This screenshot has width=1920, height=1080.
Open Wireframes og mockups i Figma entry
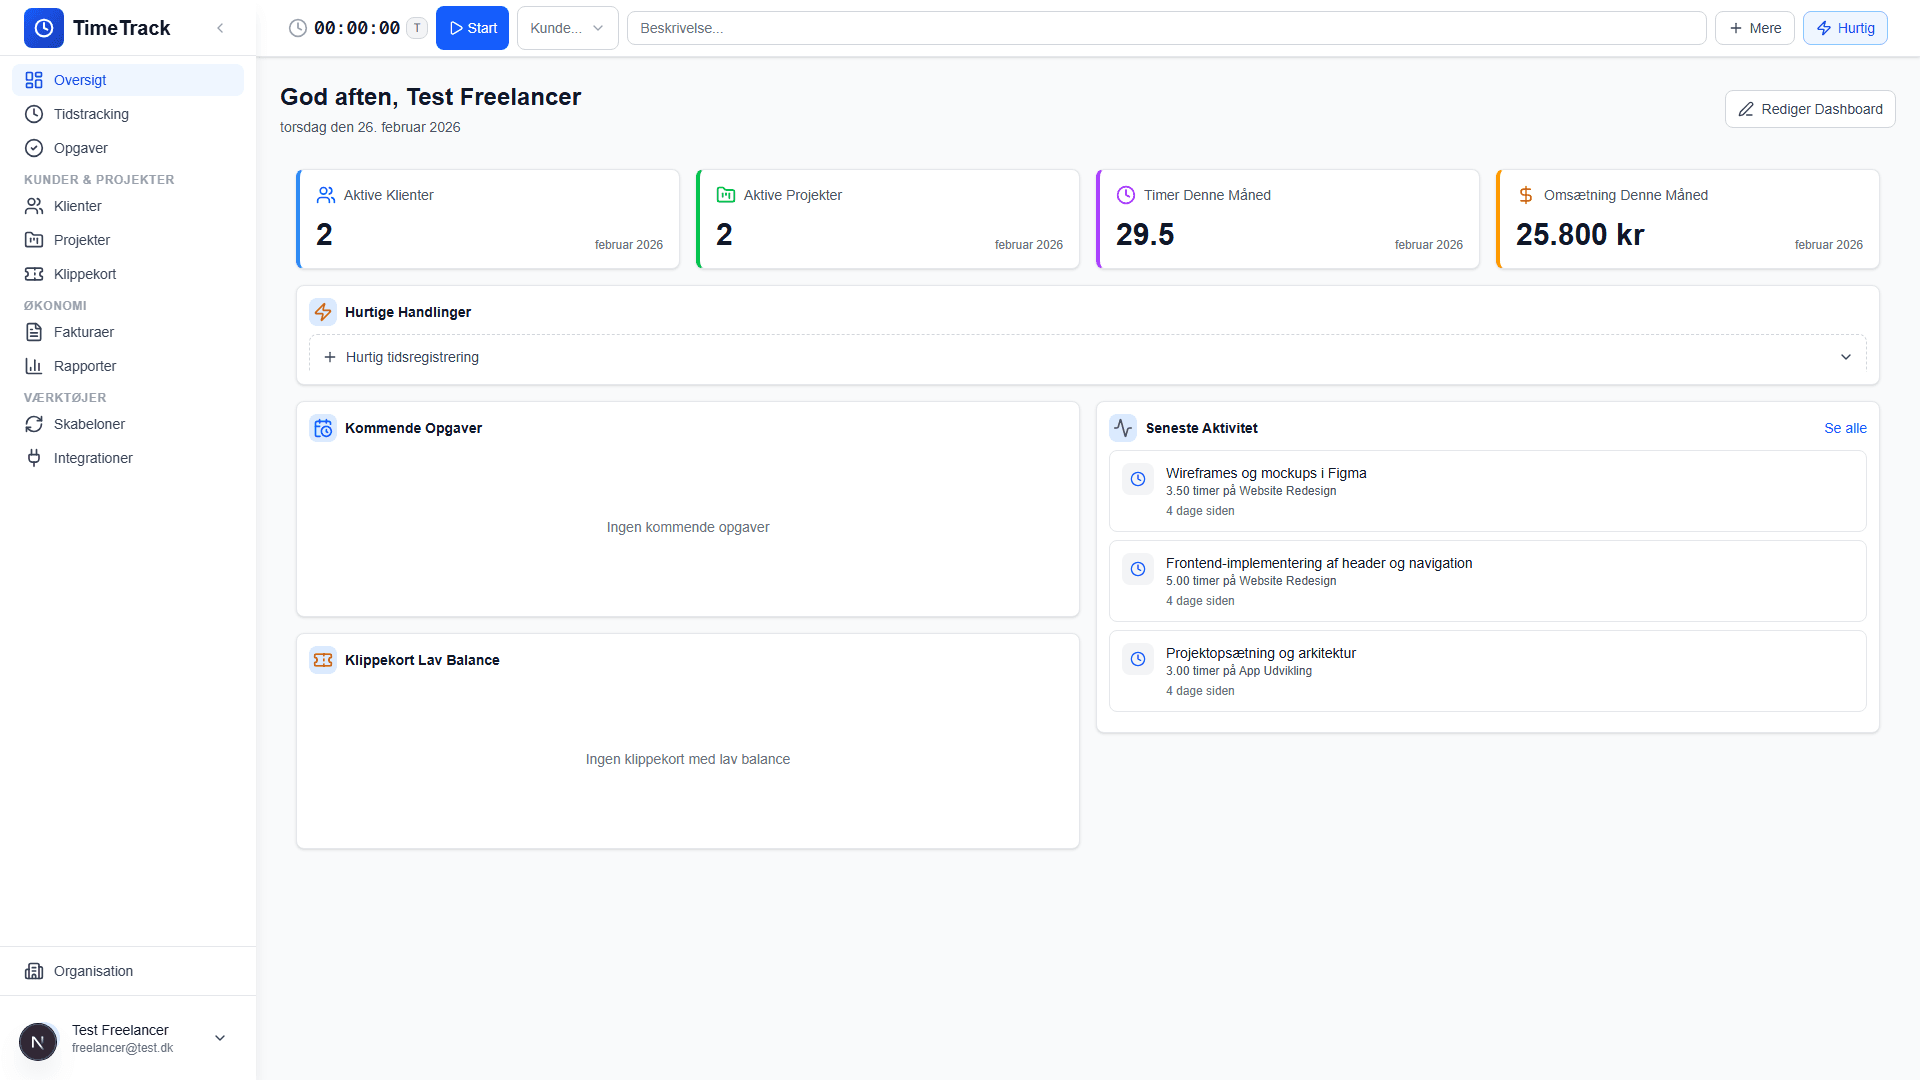(1488, 491)
